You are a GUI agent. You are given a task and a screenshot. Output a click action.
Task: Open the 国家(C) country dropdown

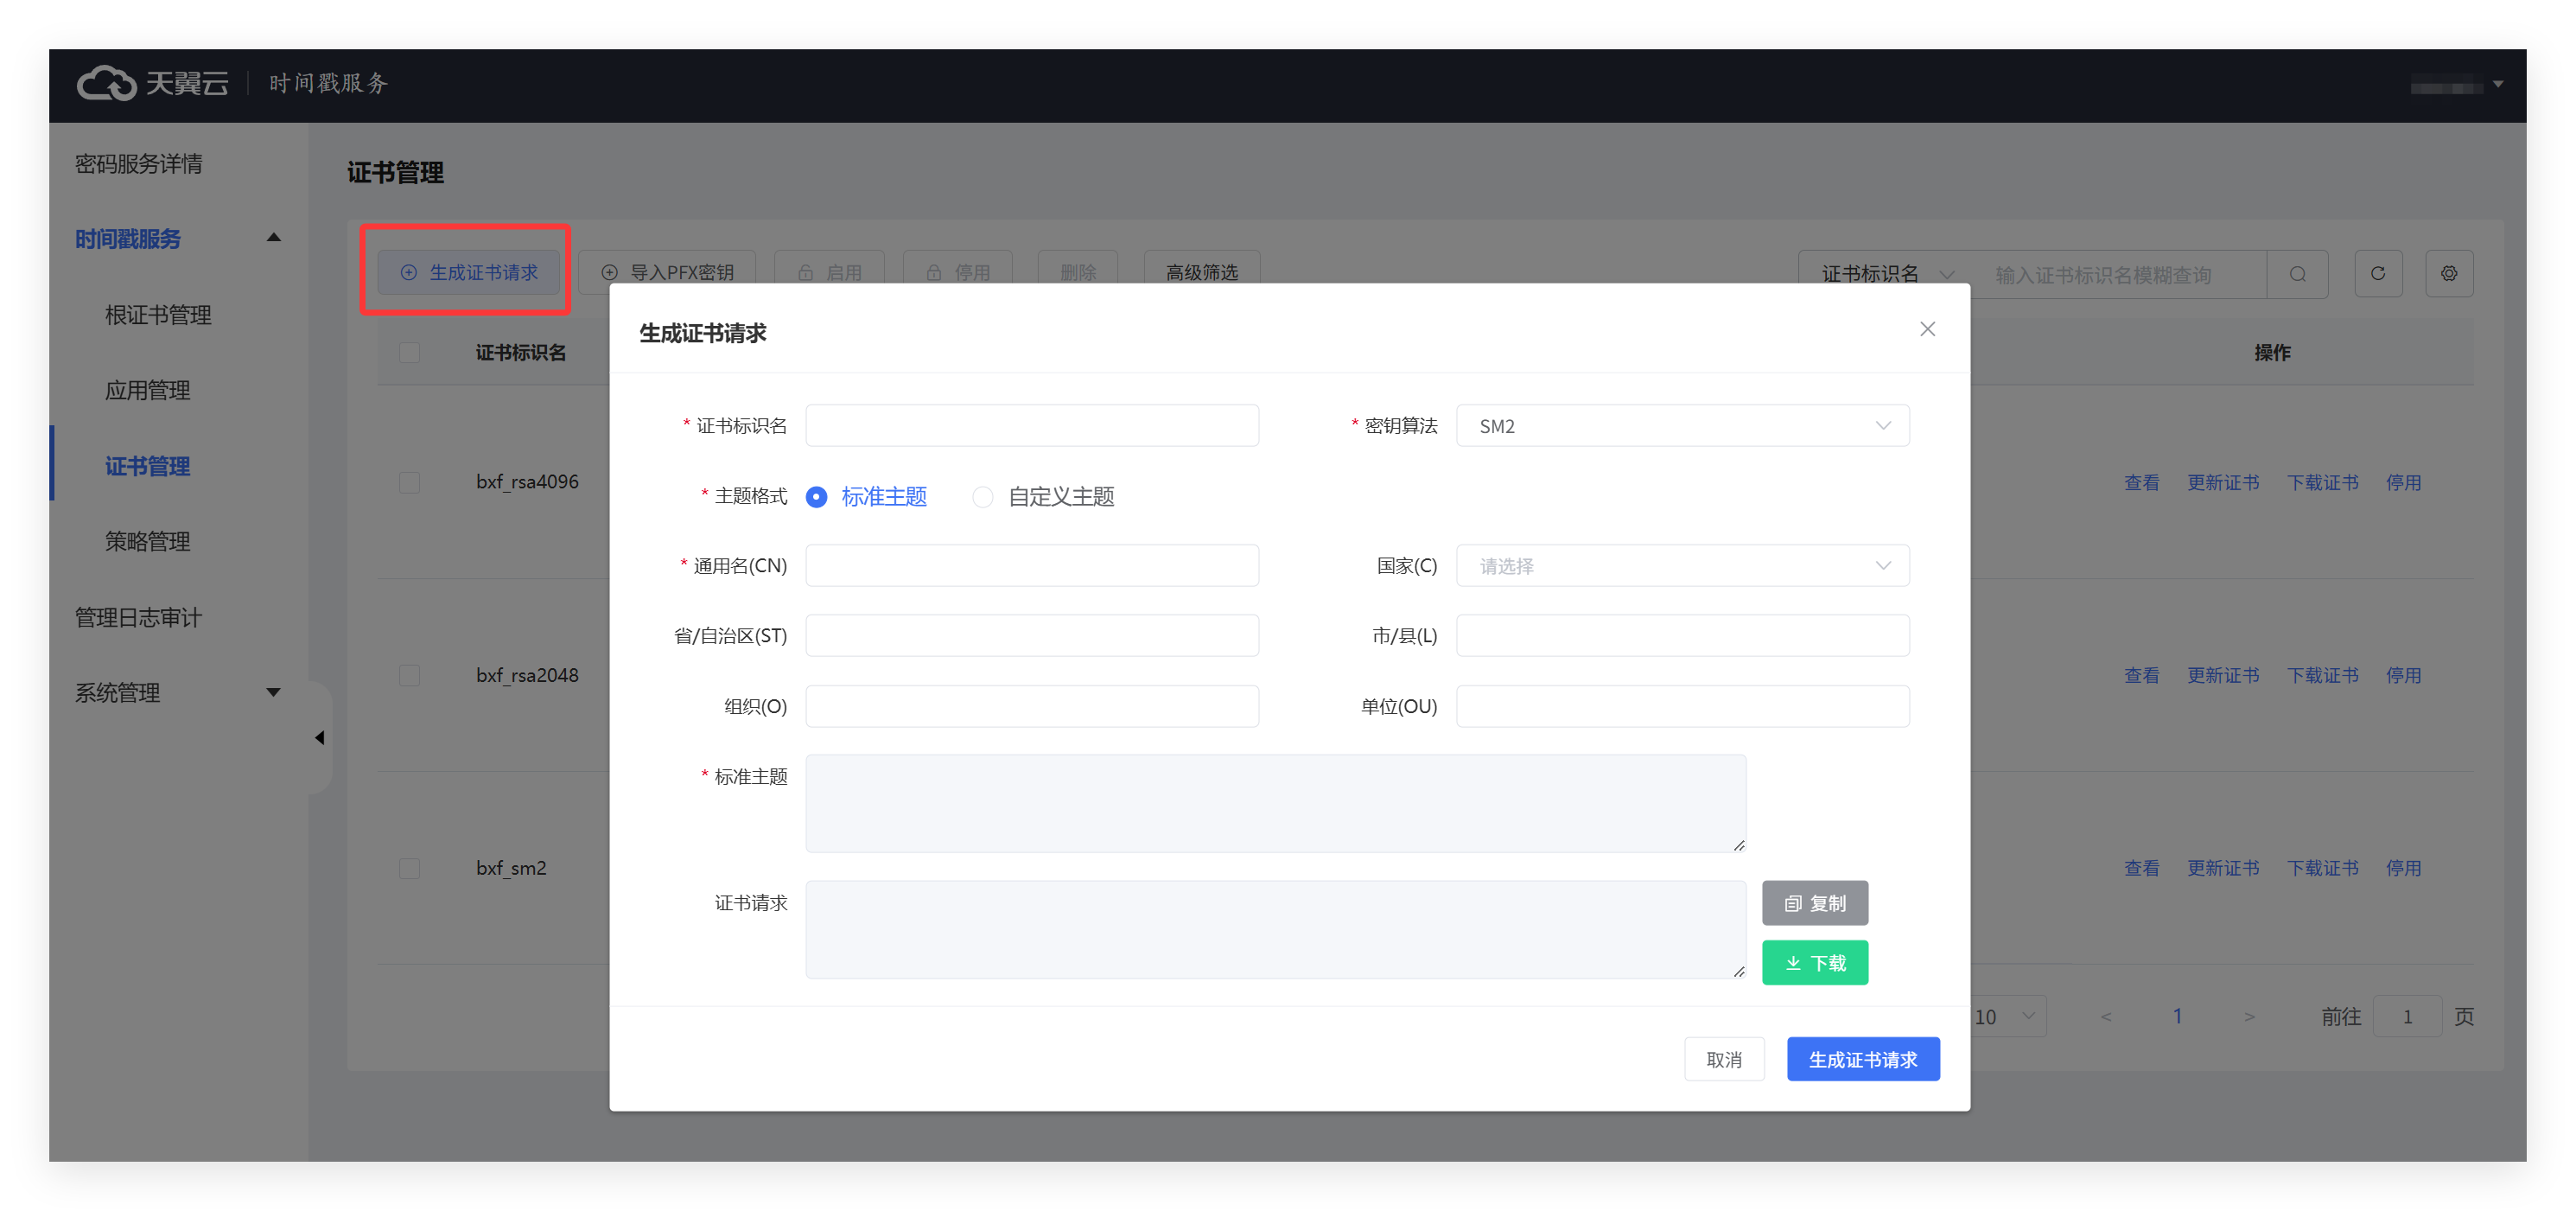click(x=1682, y=566)
